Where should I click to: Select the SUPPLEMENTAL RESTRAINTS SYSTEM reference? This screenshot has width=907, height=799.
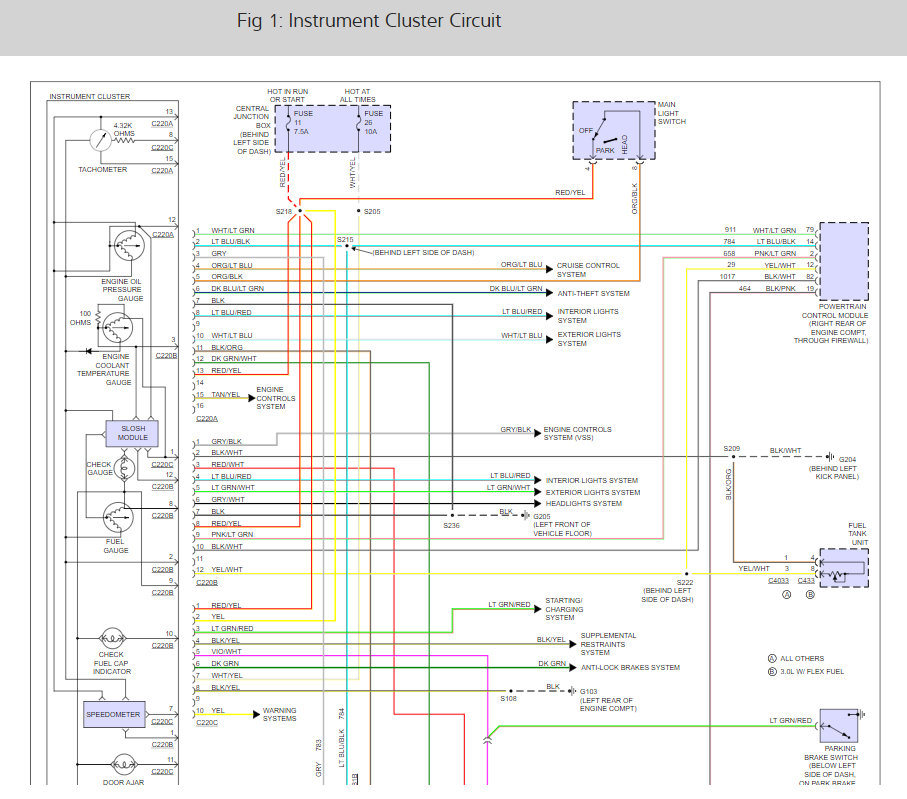click(608, 644)
